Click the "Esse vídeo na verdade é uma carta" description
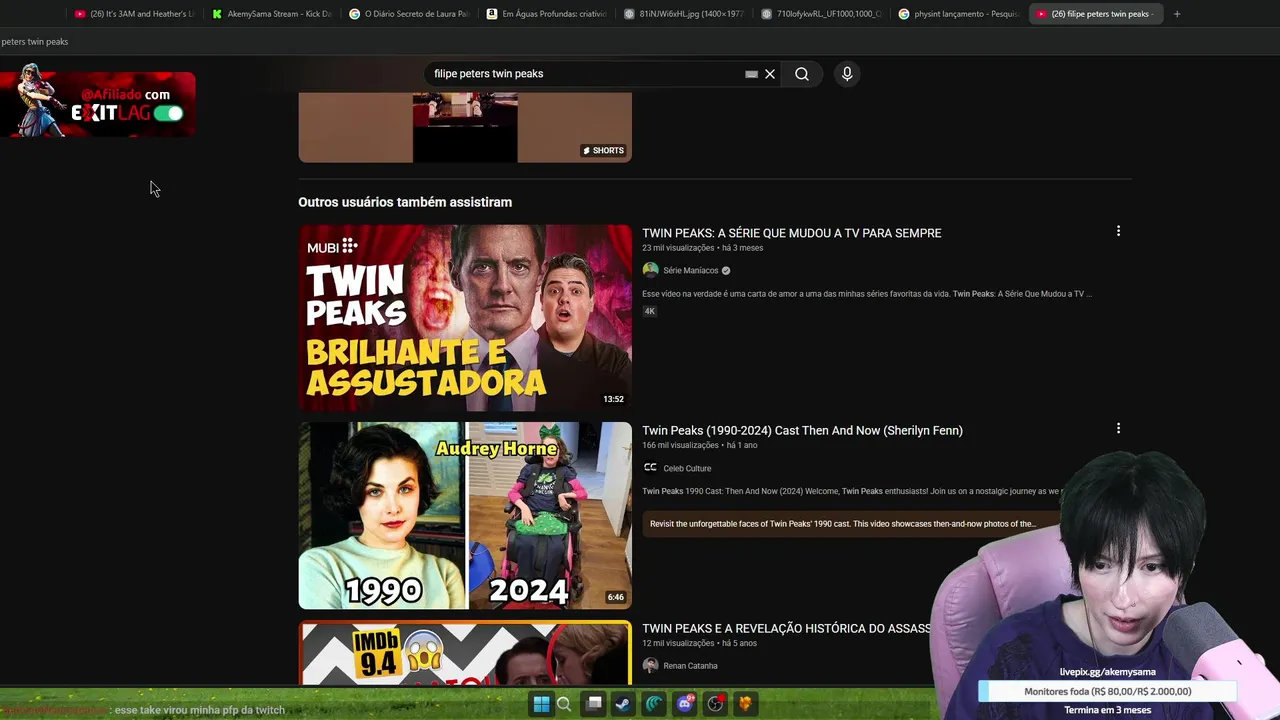 867,294
